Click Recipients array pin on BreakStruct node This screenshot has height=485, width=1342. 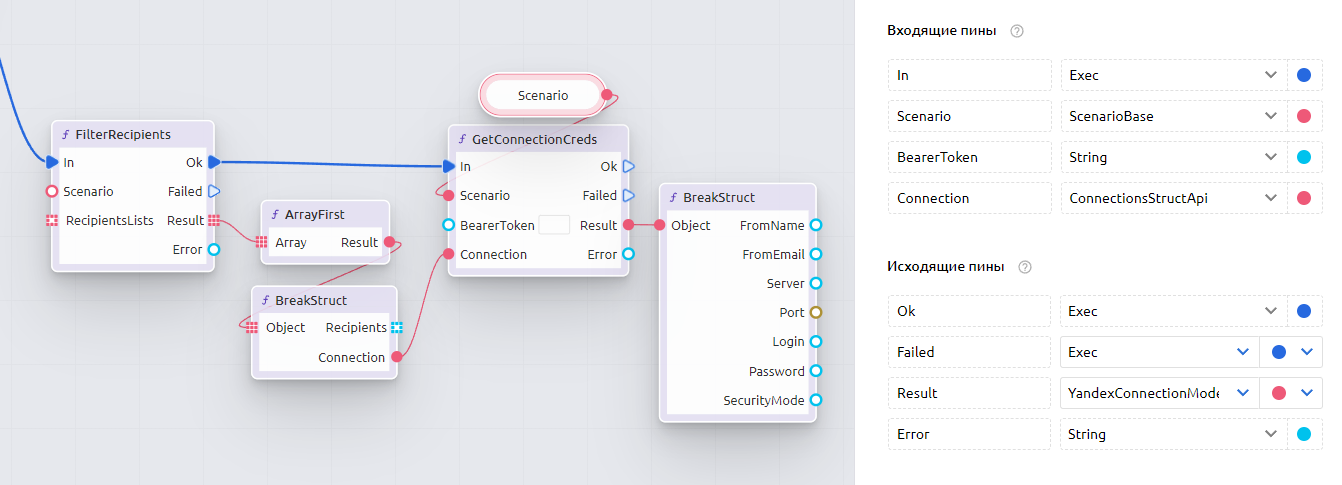396,328
